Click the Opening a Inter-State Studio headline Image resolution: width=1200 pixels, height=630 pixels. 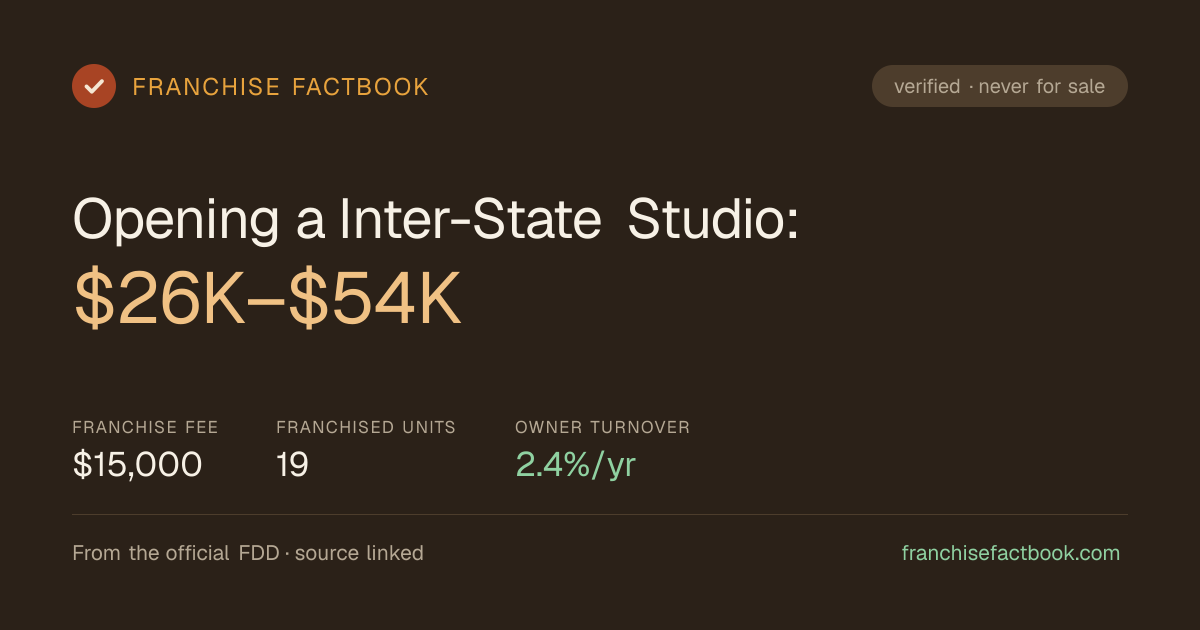[x=436, y=218]
